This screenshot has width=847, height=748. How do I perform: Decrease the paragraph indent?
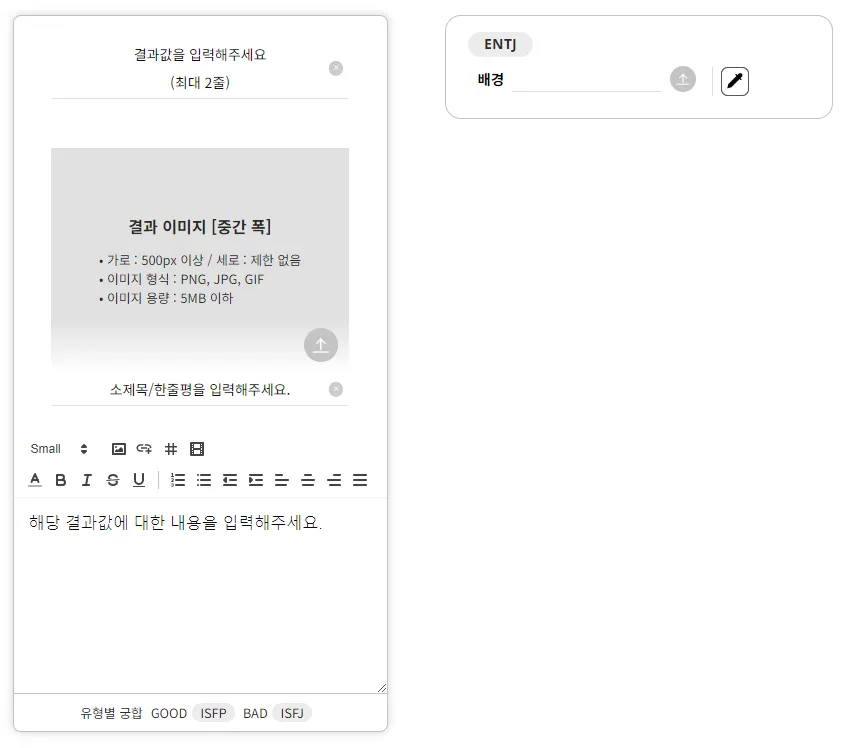(230, 480)
